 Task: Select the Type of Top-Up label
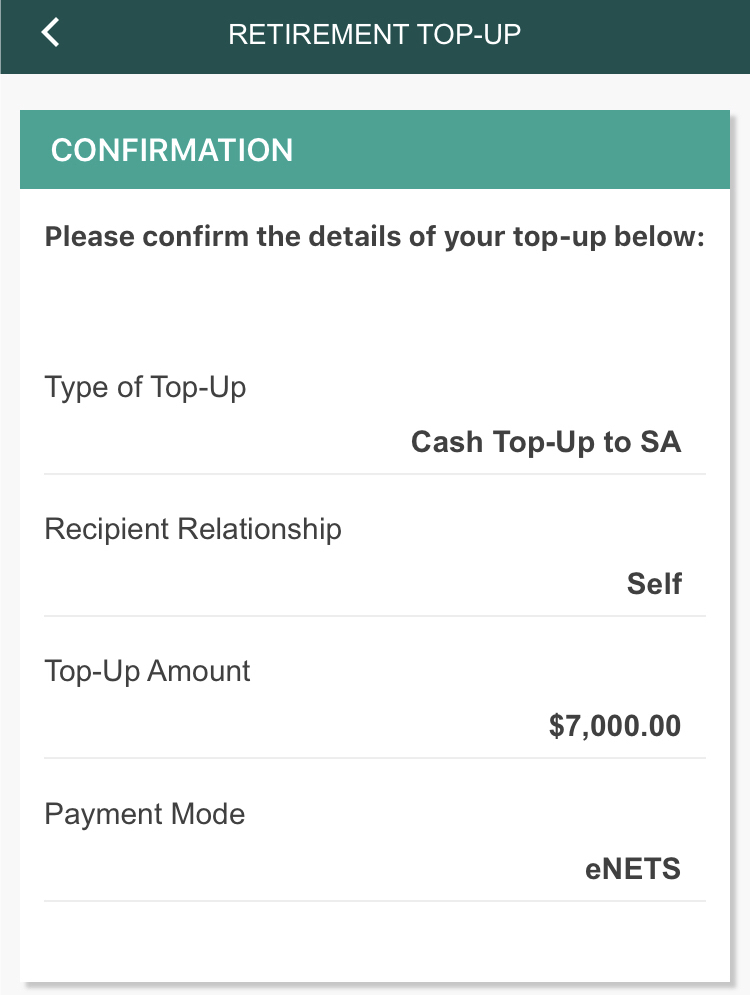point(145,387)
